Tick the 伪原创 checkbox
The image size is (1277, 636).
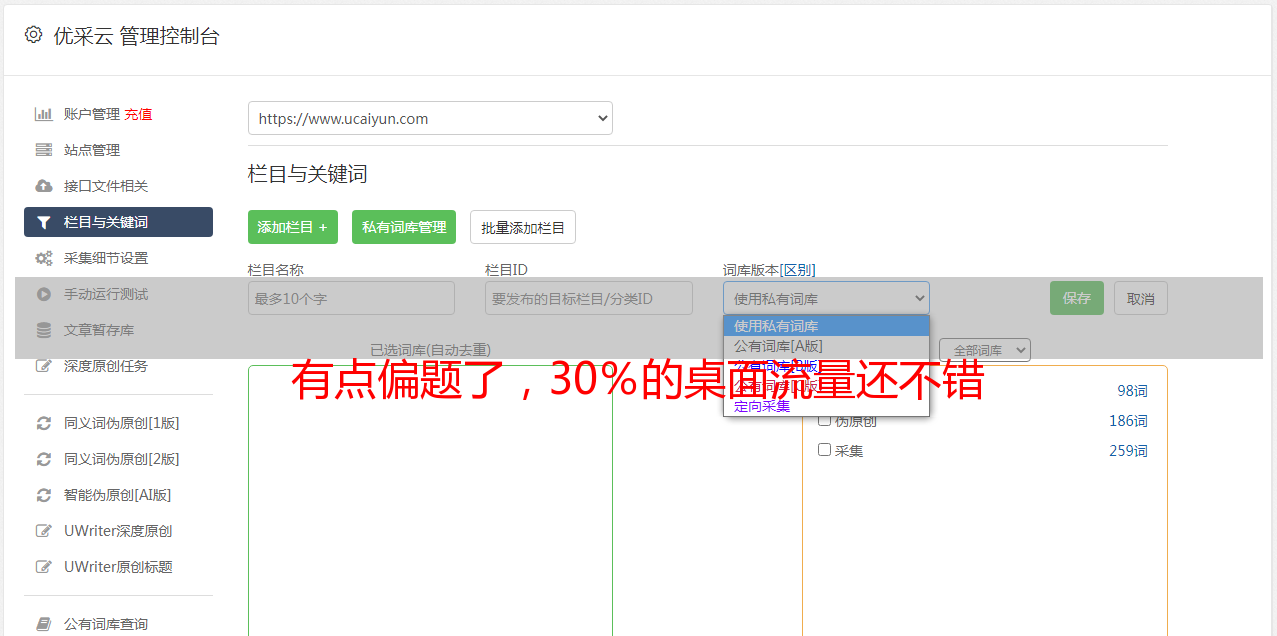[825, 420]
